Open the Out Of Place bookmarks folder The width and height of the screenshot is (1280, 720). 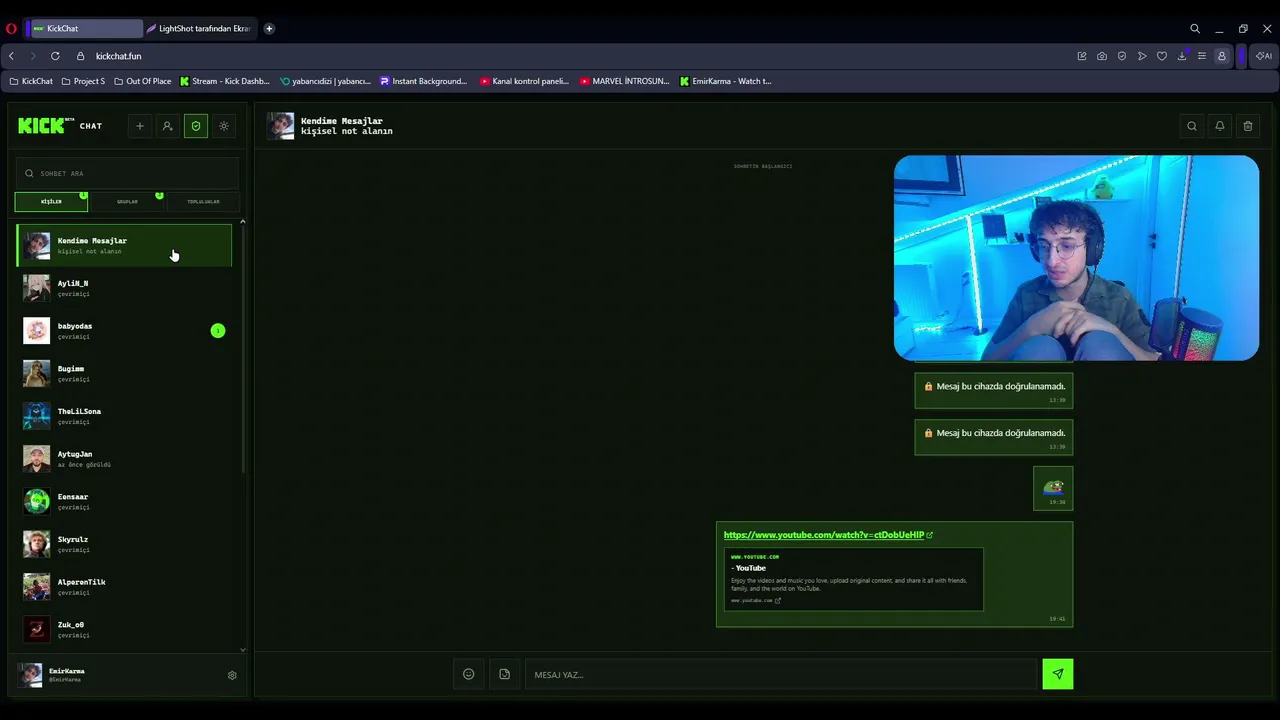[x=143, y=81]
